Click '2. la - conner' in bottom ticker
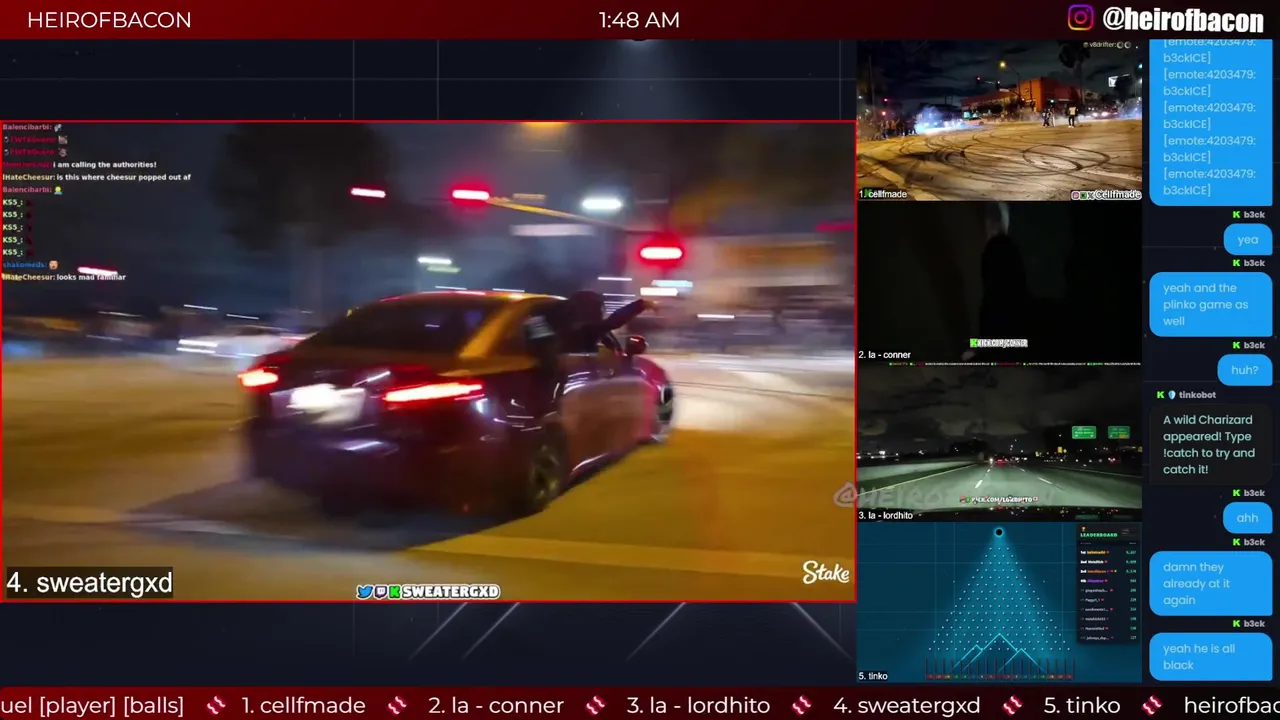This screenshot has width=1280, height=720. 496,705
